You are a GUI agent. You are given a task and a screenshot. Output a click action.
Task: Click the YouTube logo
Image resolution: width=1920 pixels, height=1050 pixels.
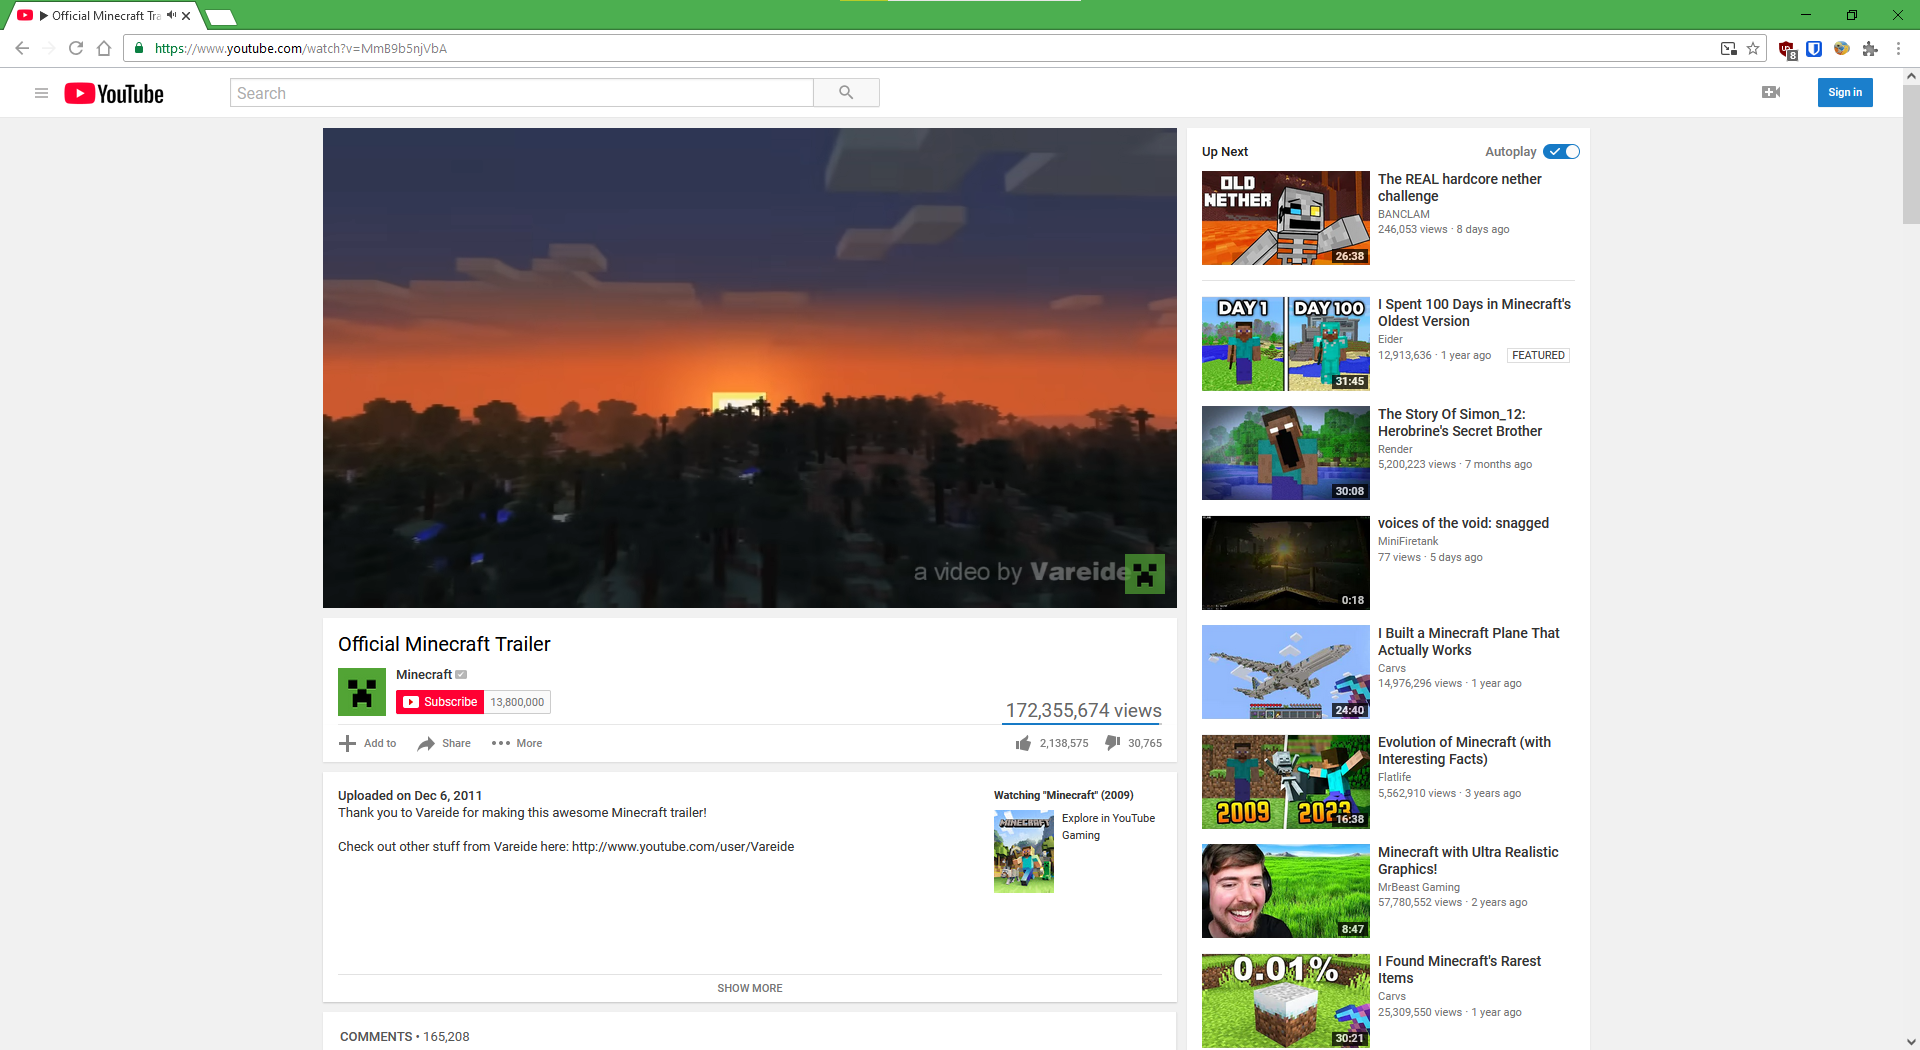[114, 93]
